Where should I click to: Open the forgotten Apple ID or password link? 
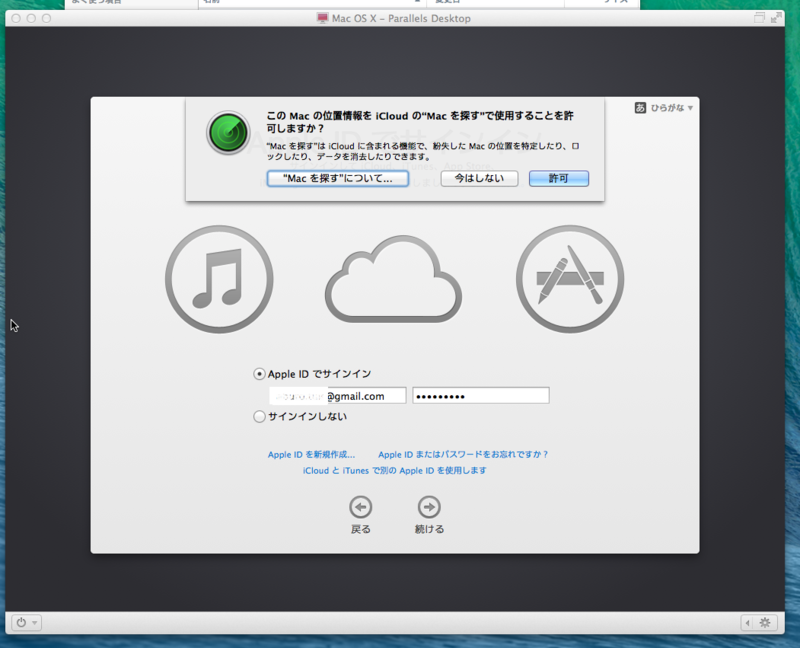(462, 453)
